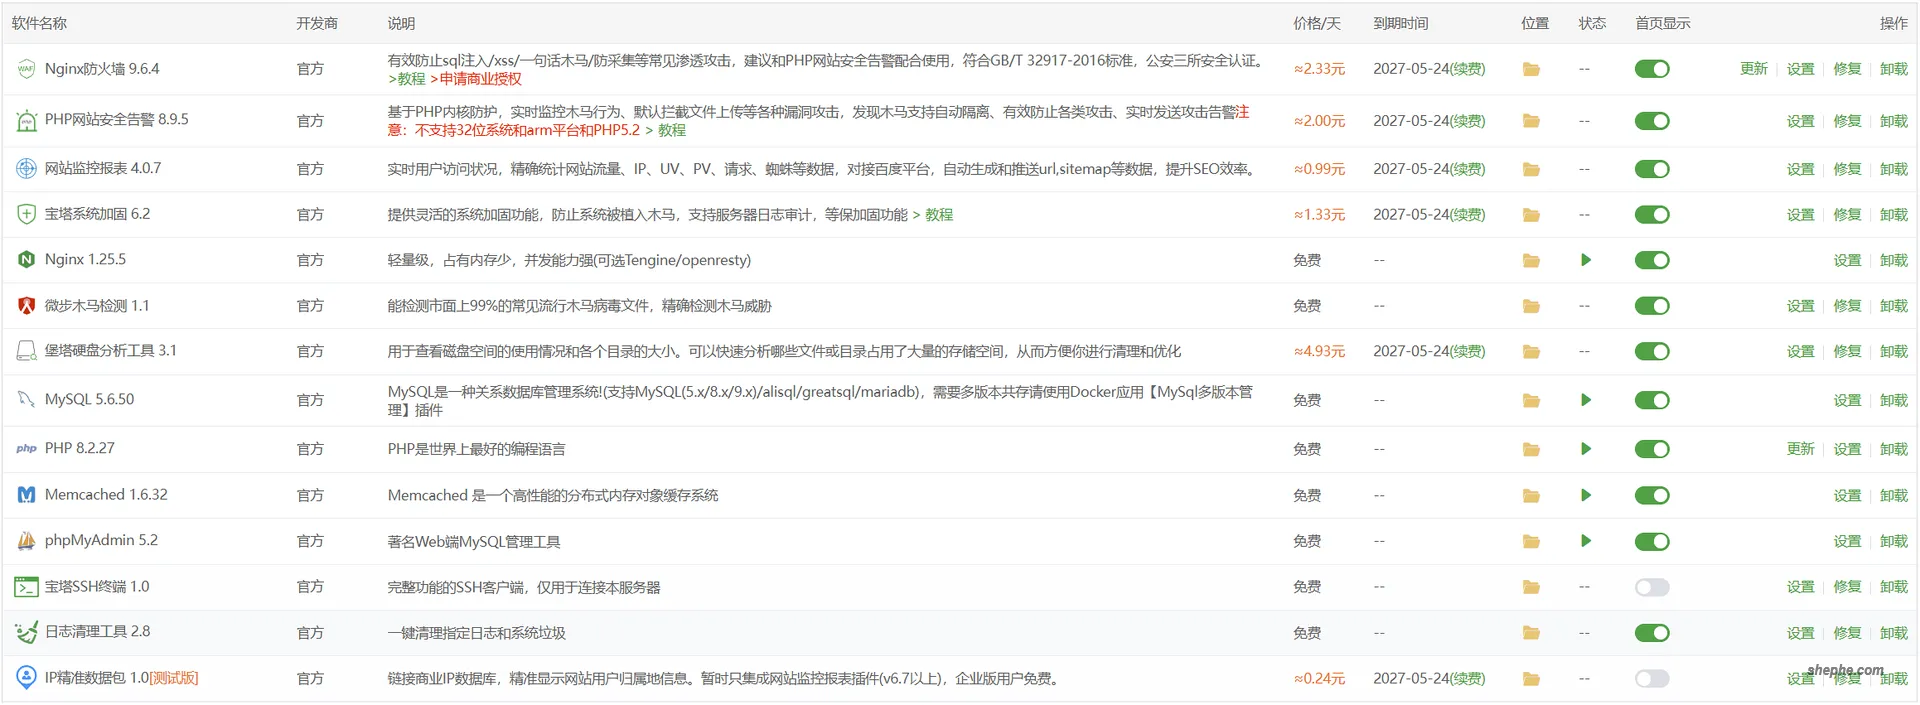
Task: Open the 教程 link for 宝塔系统加固
Action: (x=939, y=215)
